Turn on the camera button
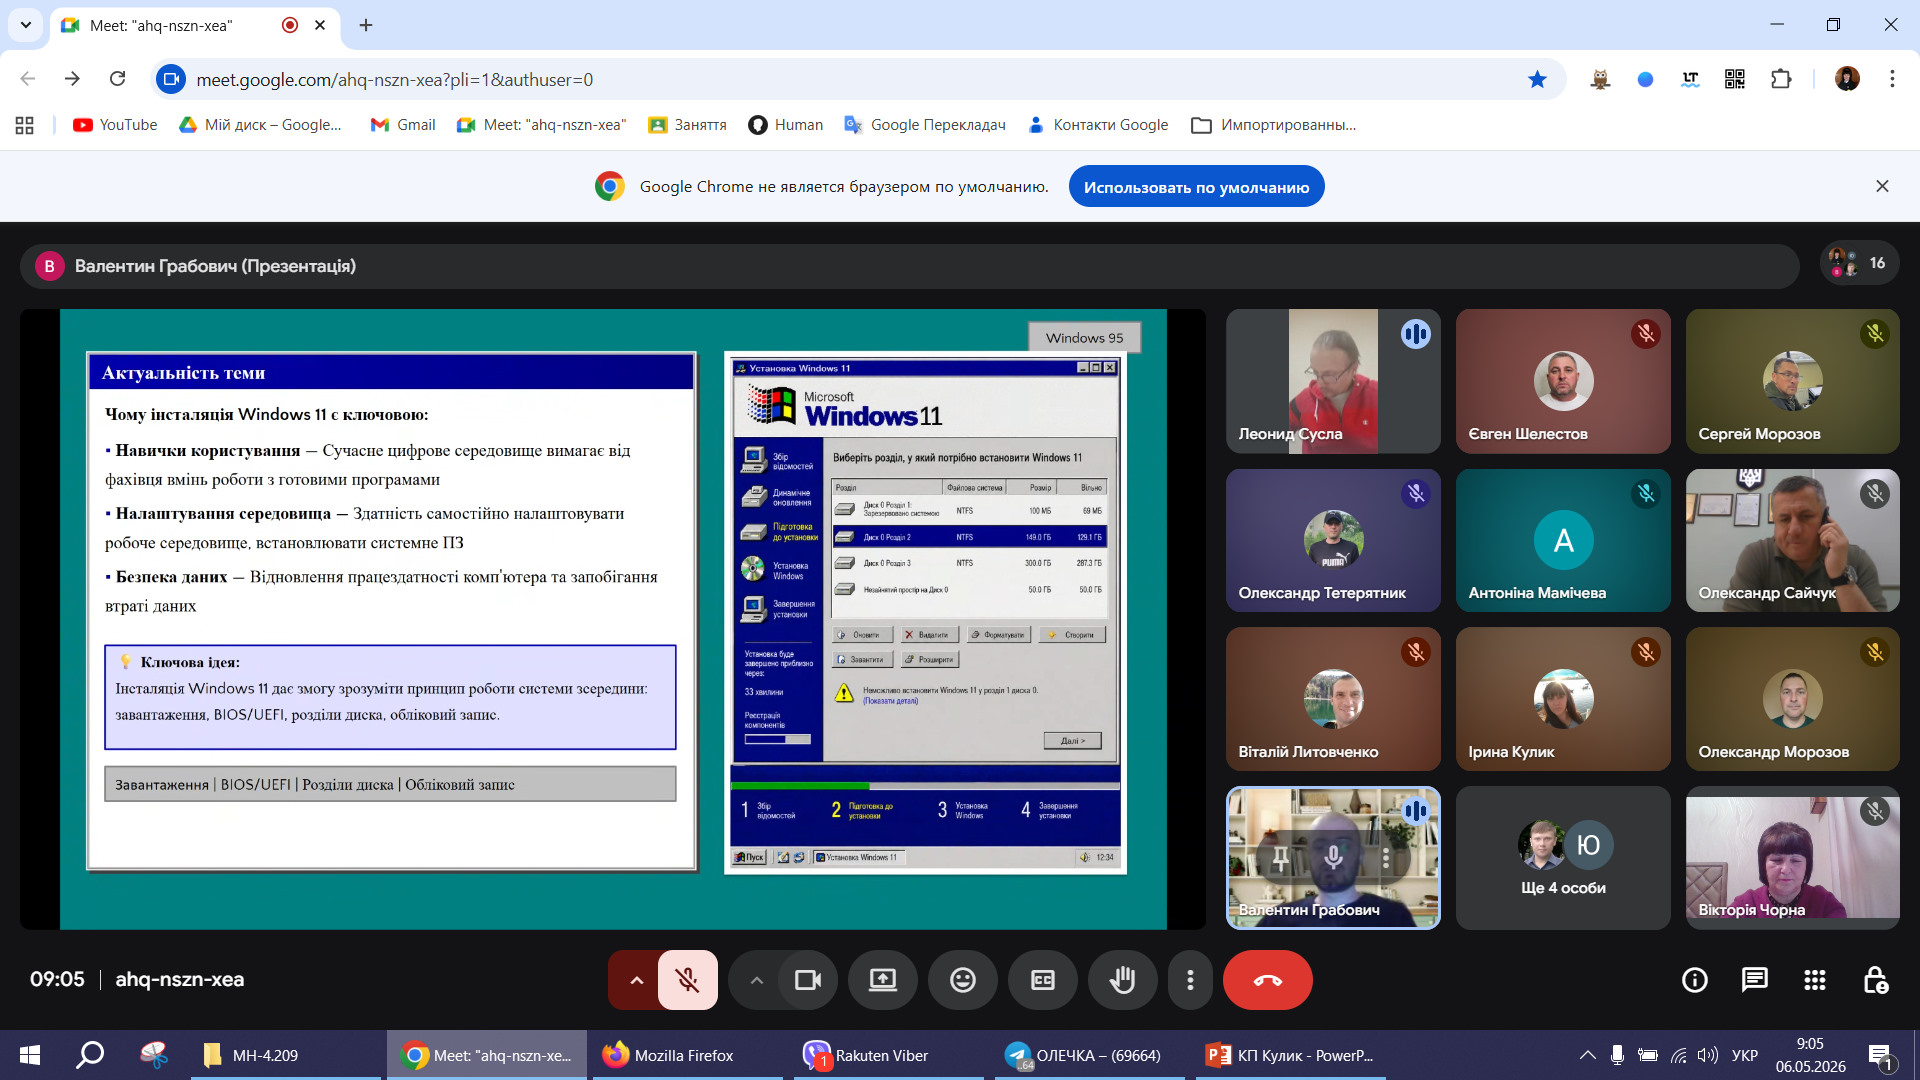 click(x=807, y=980)
